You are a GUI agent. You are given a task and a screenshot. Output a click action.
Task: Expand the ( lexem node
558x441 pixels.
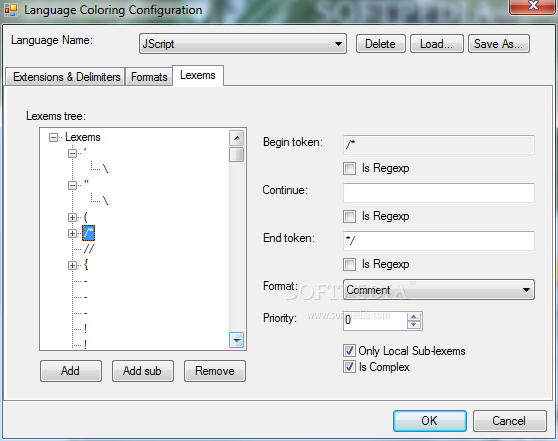72,217
